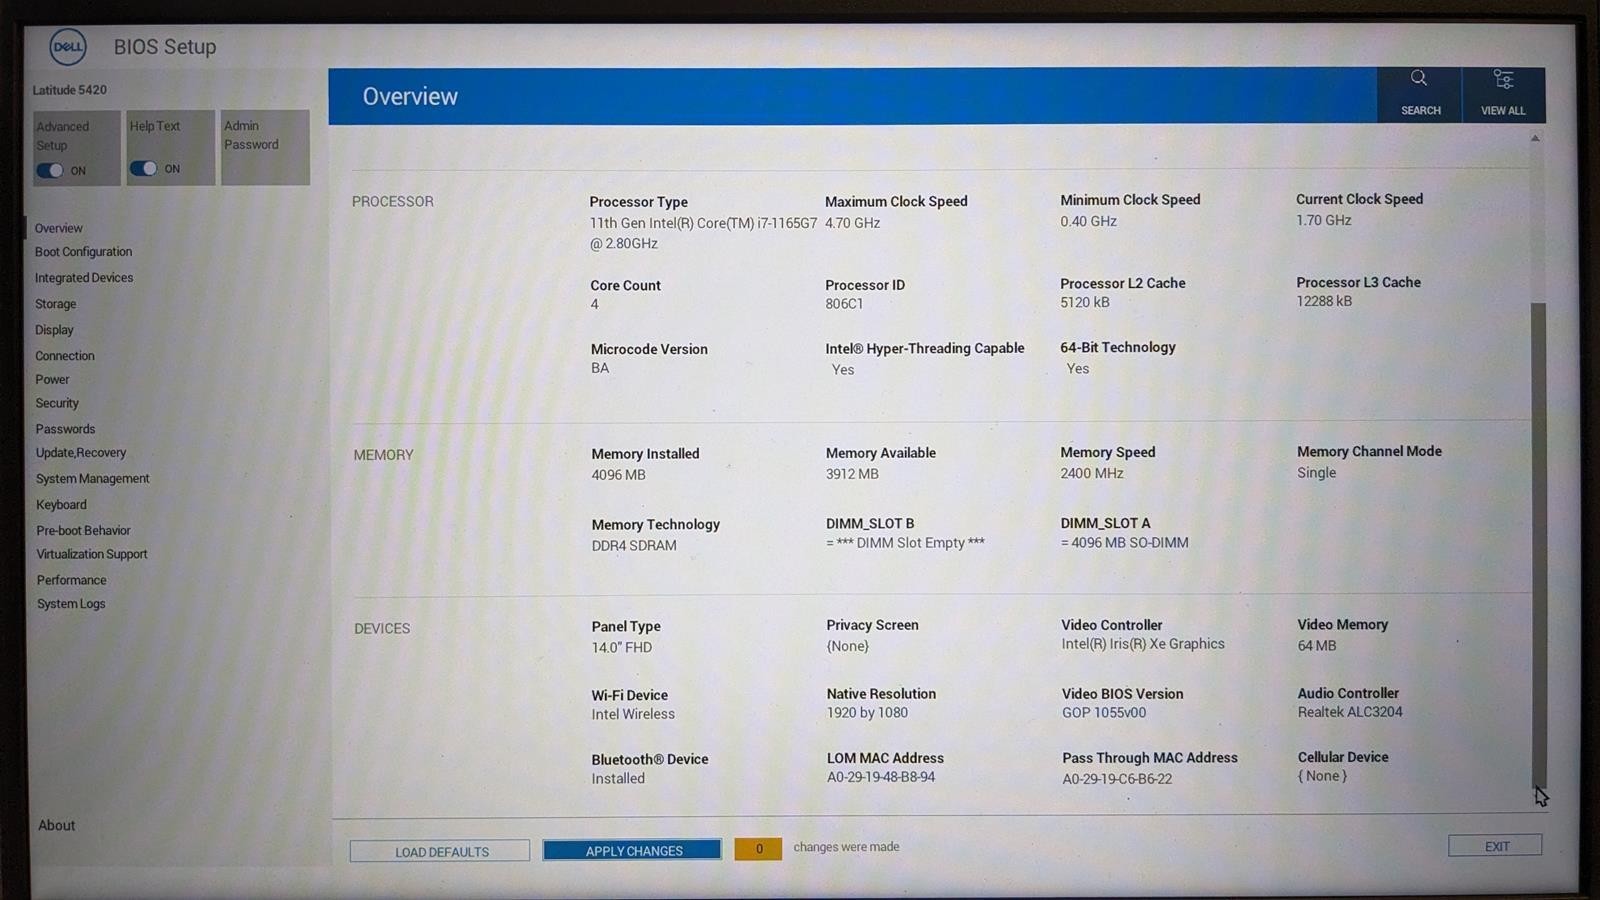The width and height of the screenshot is (1600, 900).
Task: Open the View All settings icon
Action: [x=1503, y=79]
